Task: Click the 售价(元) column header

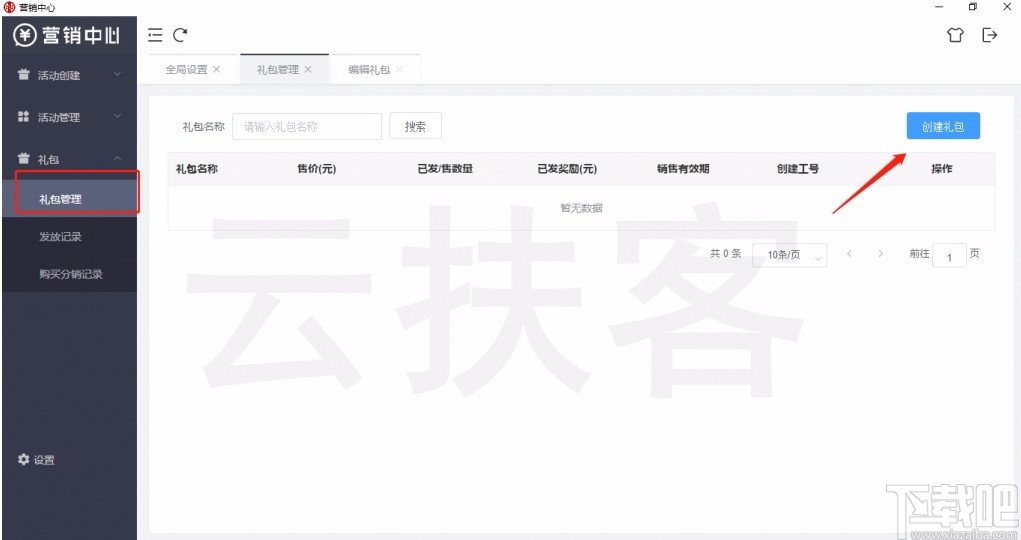Action: point(316,169)
